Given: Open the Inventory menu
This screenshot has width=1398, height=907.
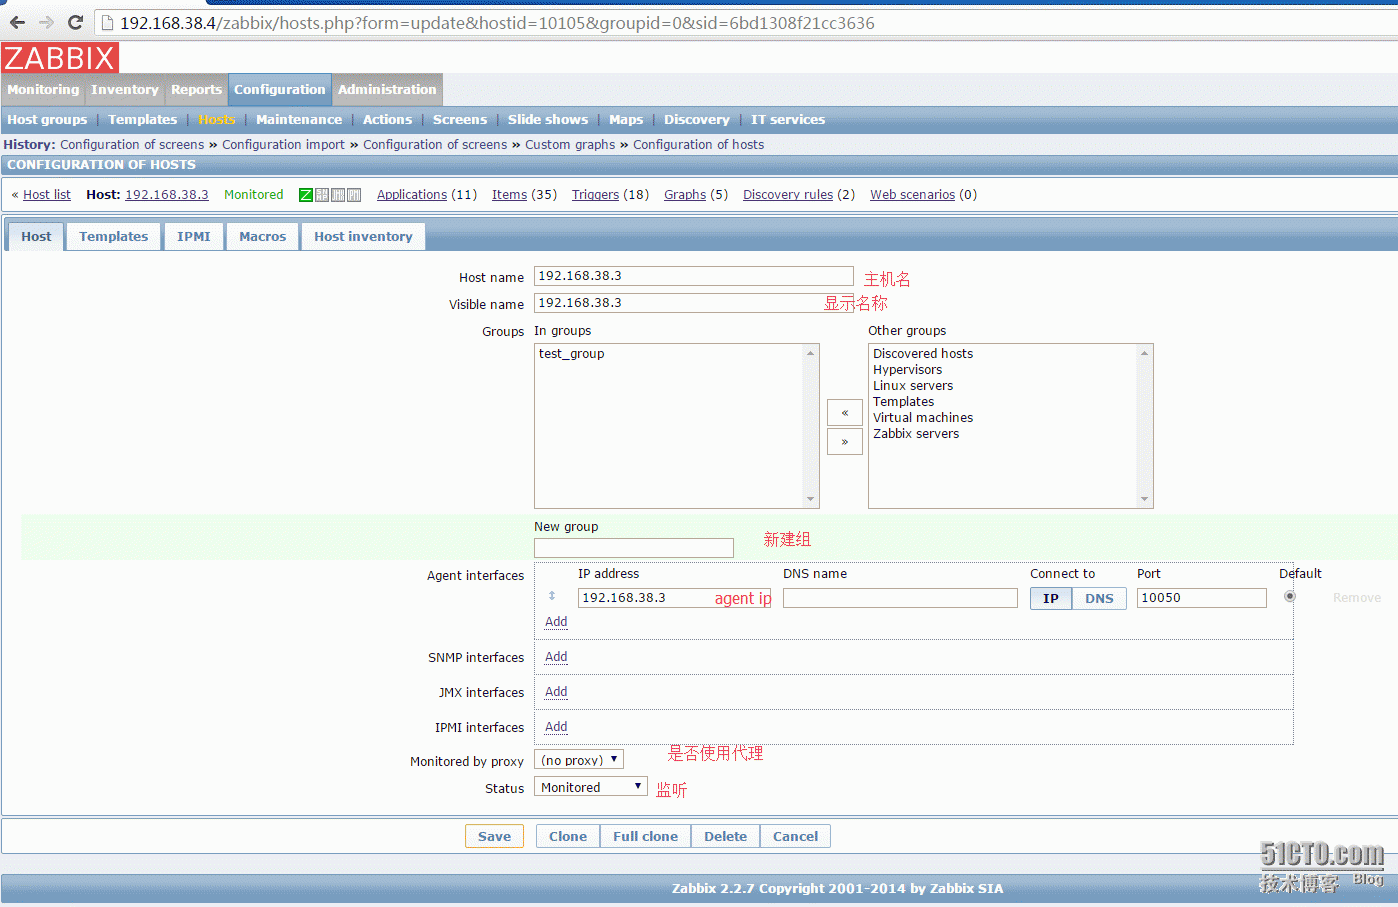Looking at the screenshot, I should (x=125, y=89).
